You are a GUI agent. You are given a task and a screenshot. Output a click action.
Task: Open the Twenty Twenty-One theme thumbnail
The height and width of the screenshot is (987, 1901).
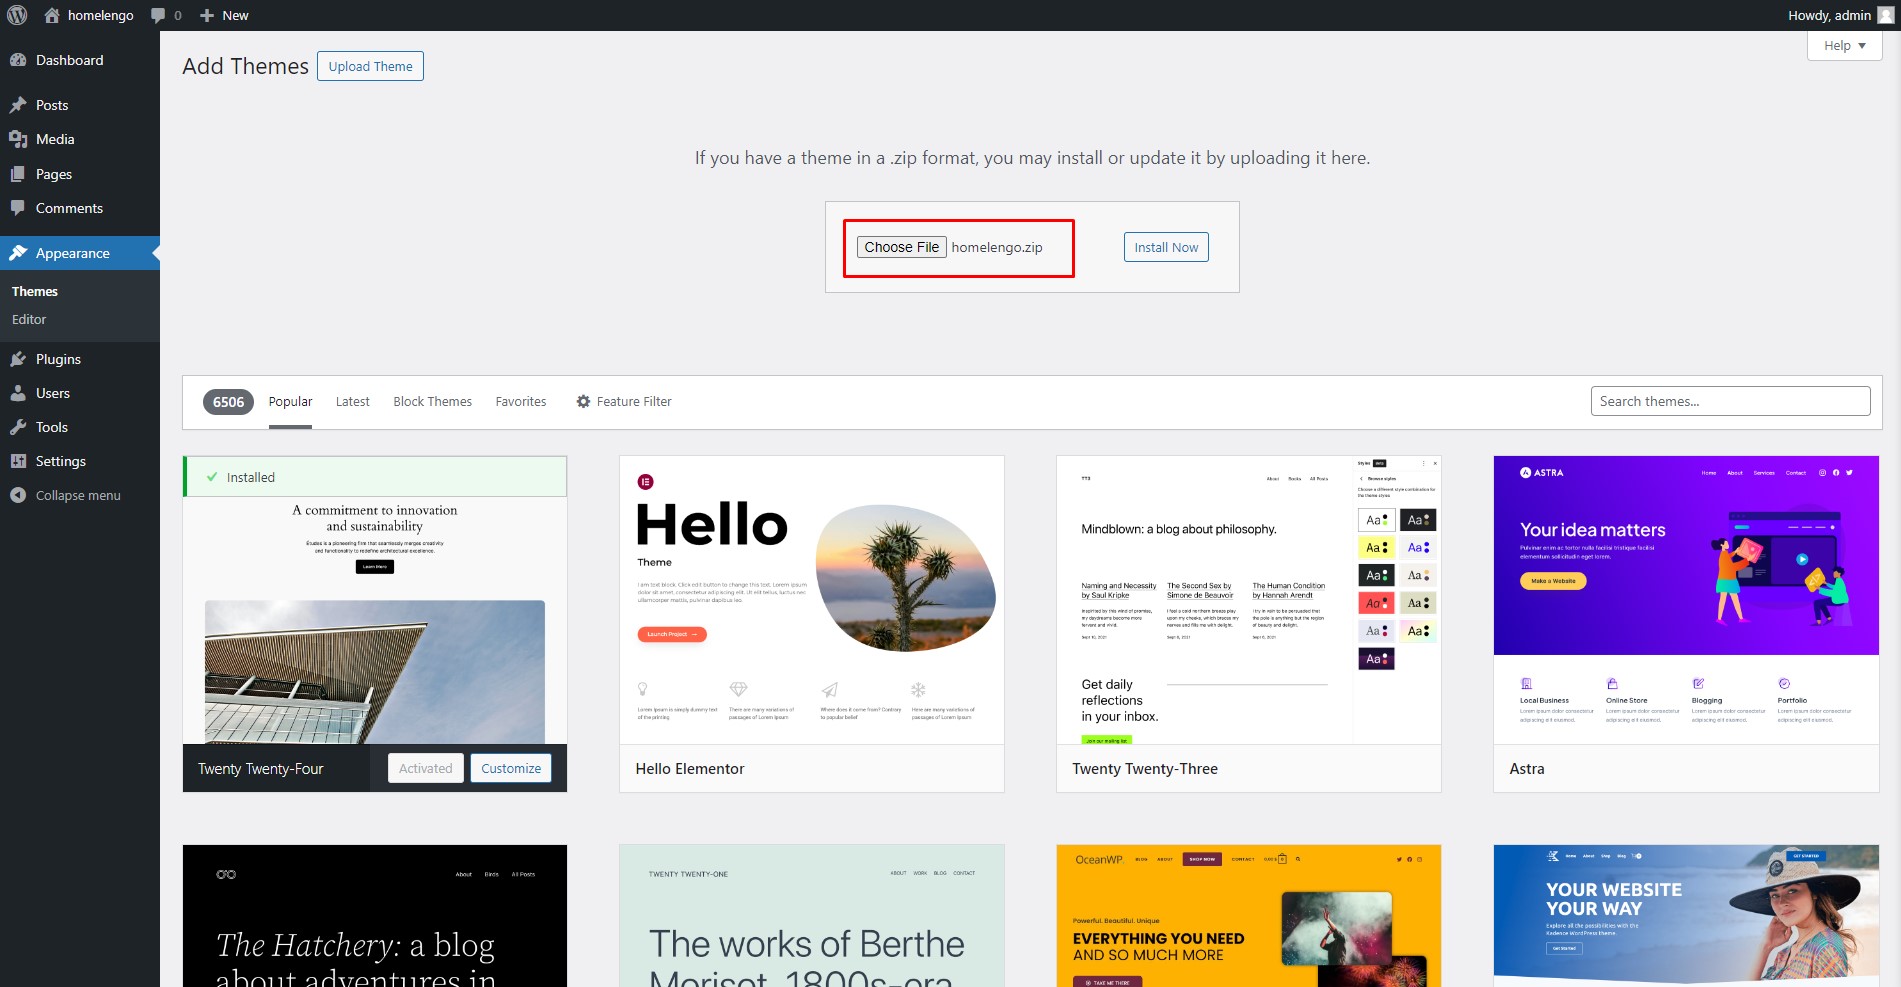click(x=812, y=916)
